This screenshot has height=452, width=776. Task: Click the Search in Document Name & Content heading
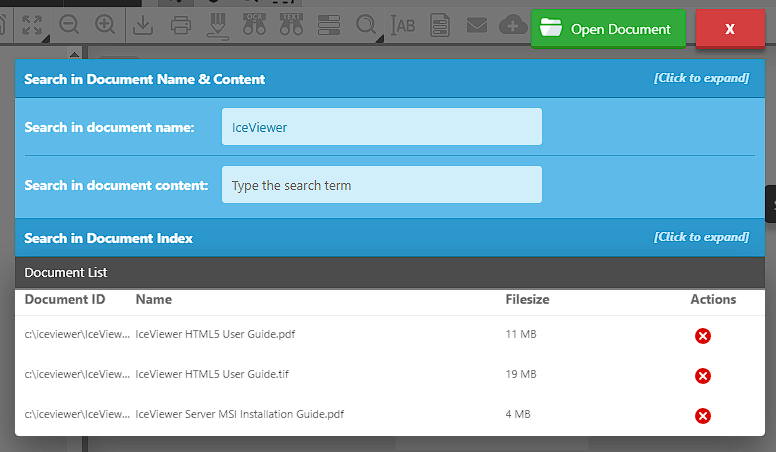point(145,79)
